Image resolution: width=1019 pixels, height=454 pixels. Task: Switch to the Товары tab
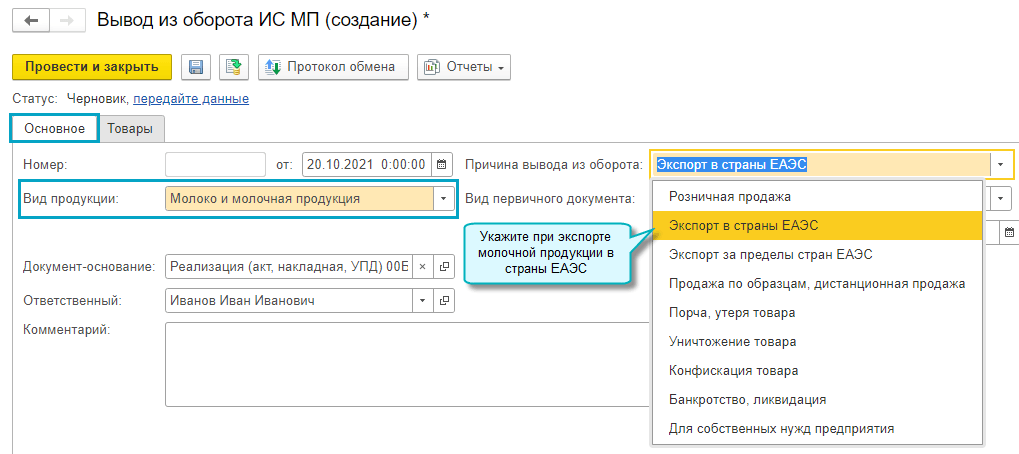[x=131, y=129]
